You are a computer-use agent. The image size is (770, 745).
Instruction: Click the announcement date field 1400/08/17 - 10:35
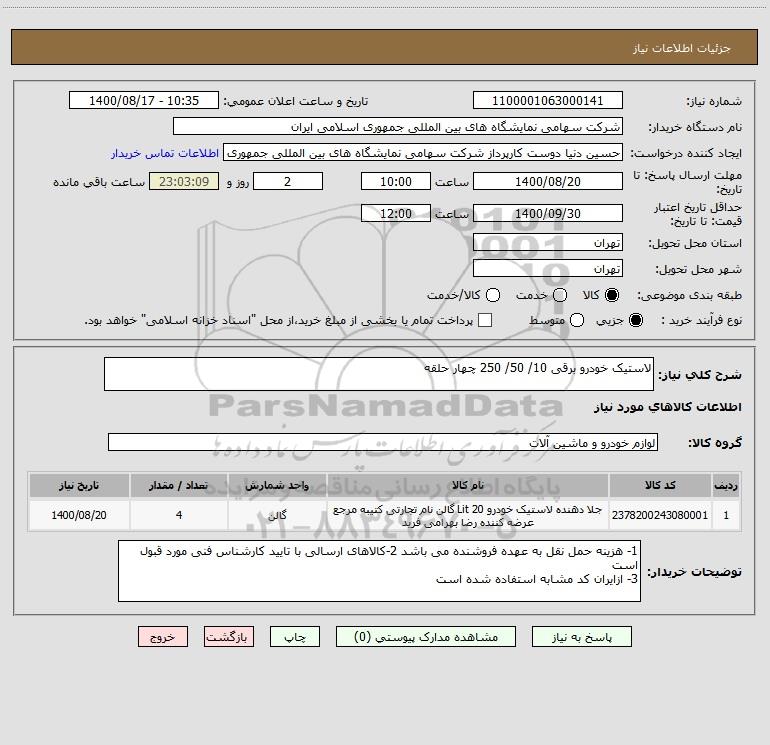pos(143,100)
